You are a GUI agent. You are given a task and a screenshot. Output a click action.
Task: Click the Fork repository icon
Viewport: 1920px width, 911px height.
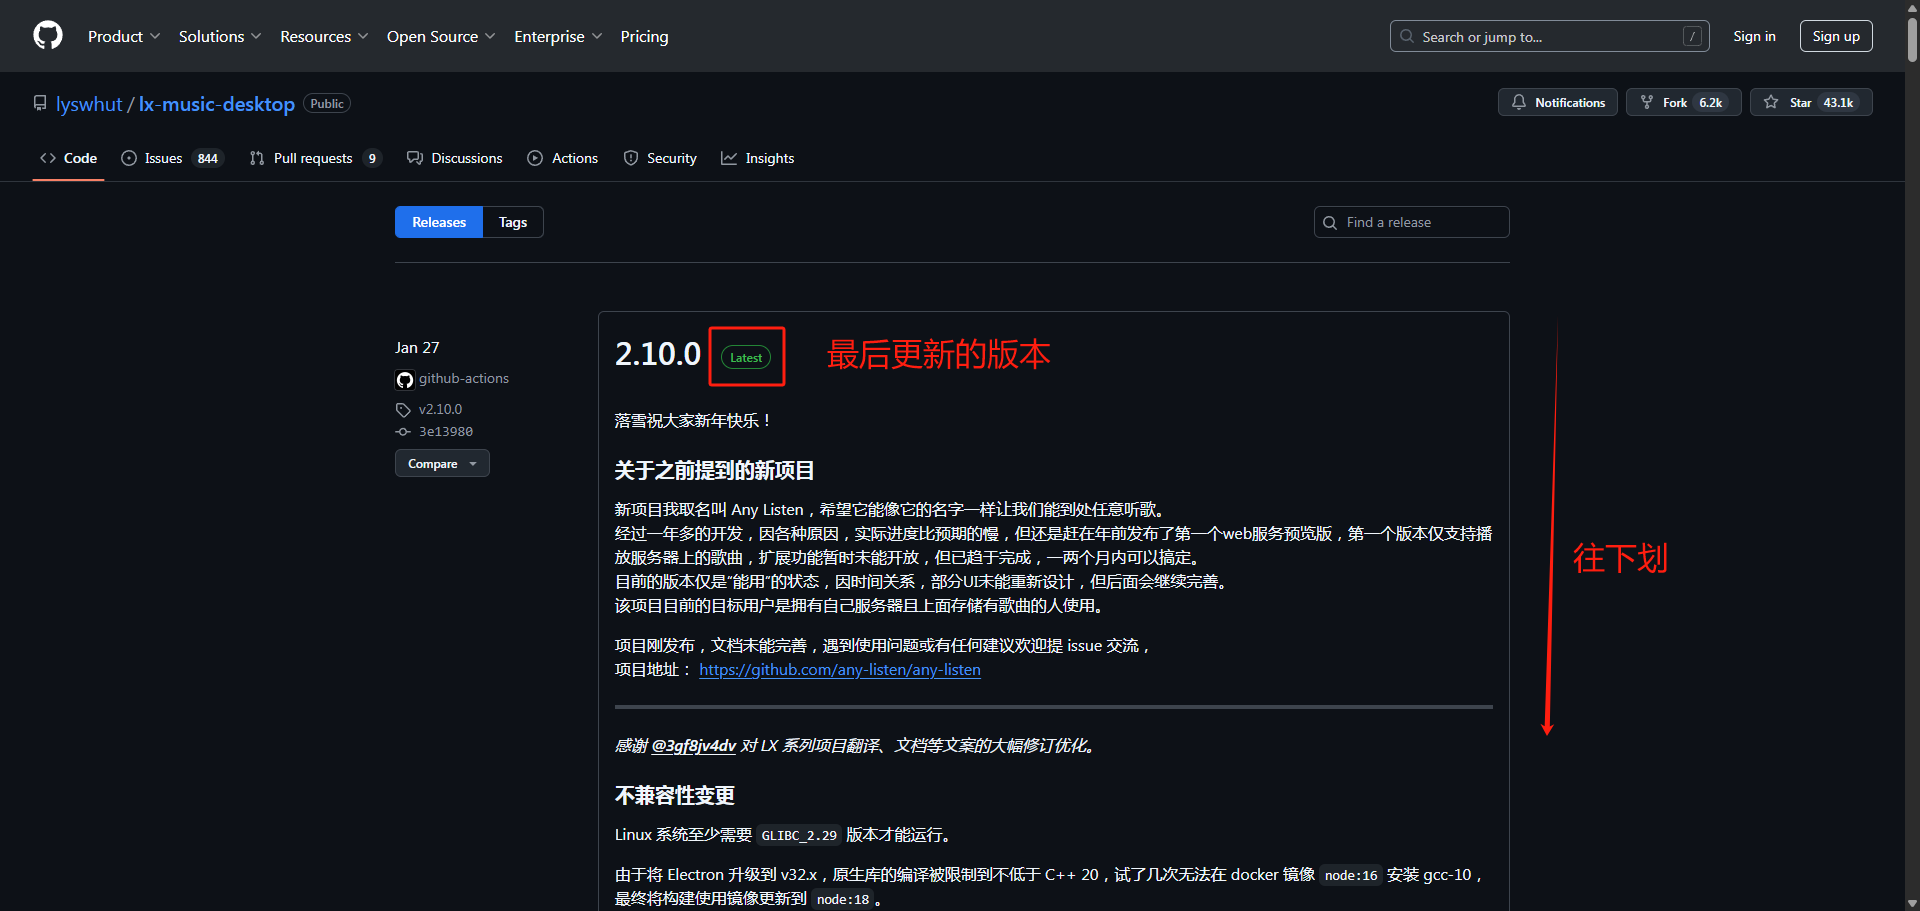[1647, 103]
